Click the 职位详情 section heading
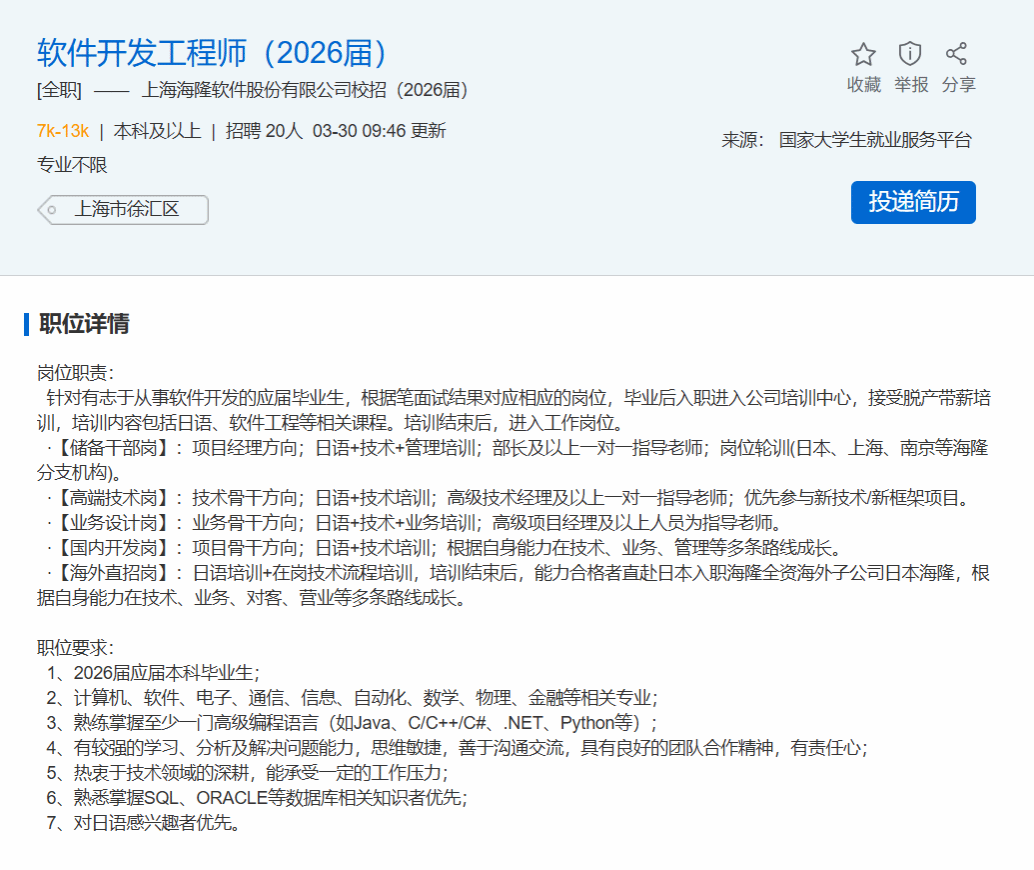 point(84,324)
